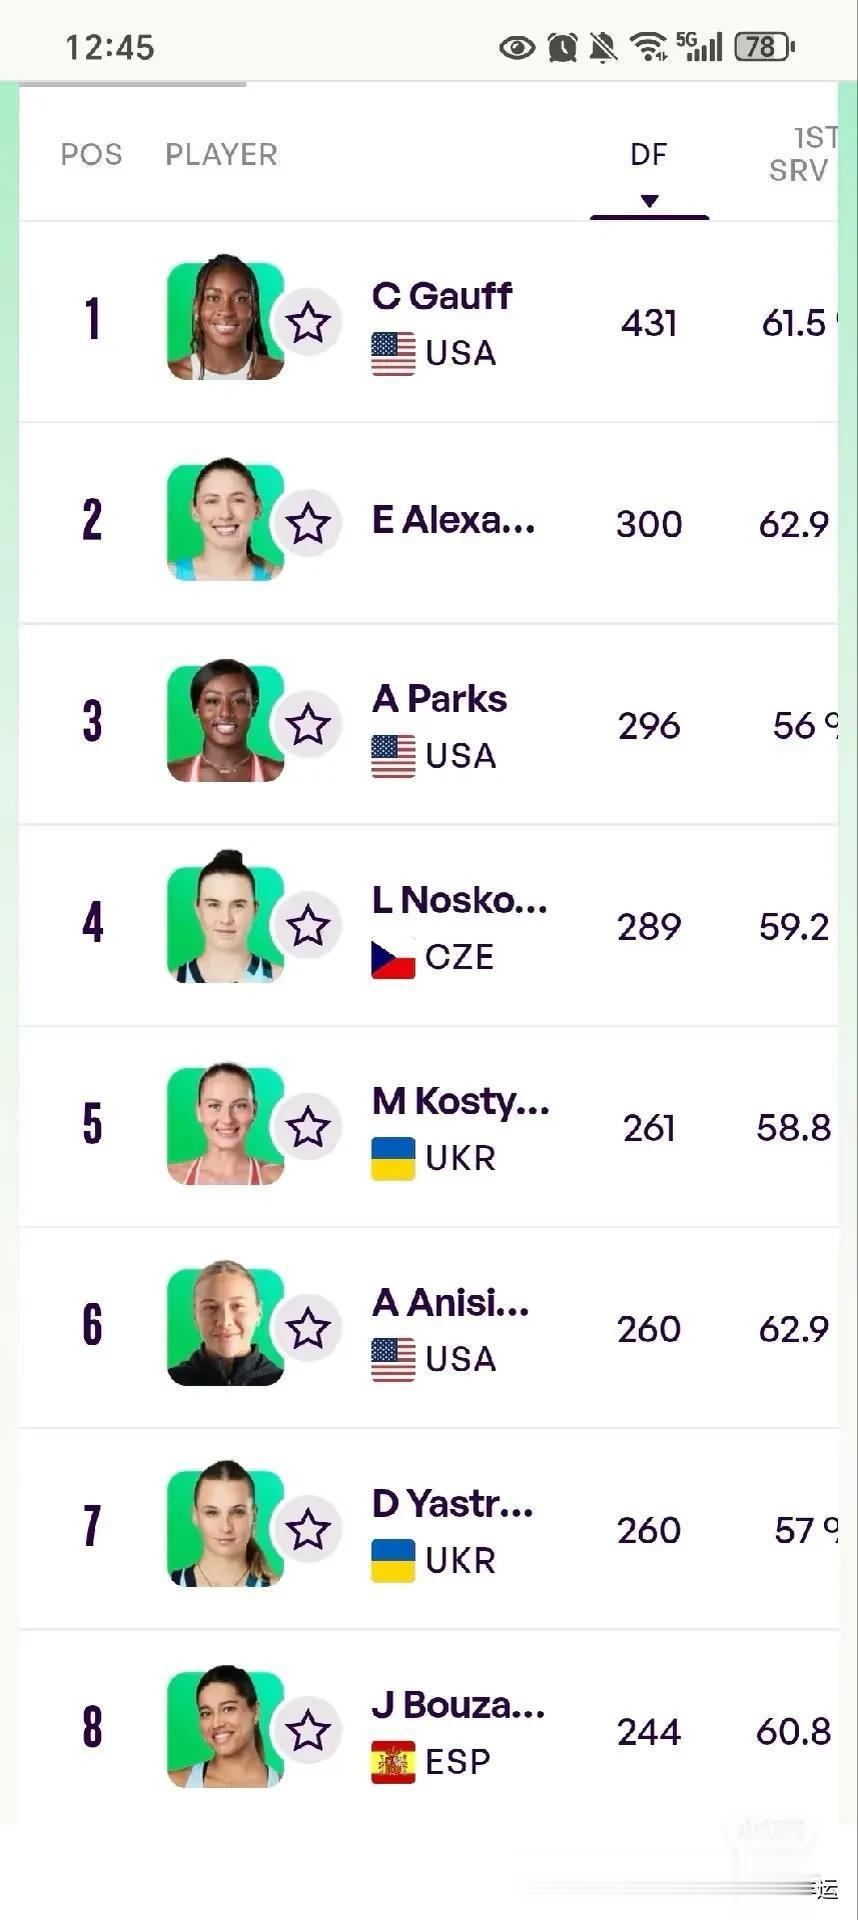
Task: Tap the star beside L Noskova
Action: 308,926
